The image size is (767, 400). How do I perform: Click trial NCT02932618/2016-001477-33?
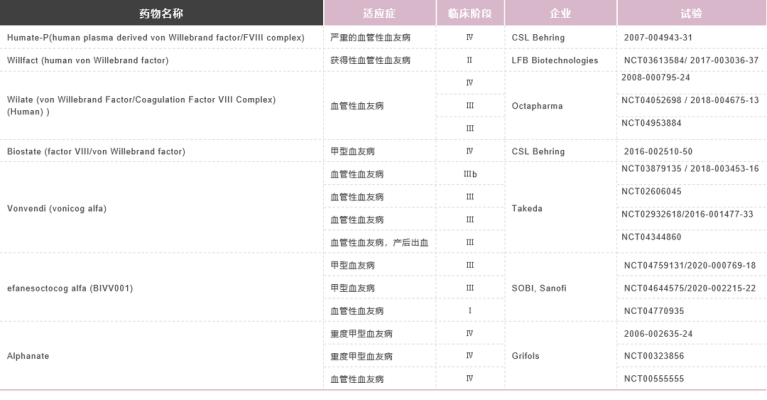pyautogui.click(x=687, y=214)
